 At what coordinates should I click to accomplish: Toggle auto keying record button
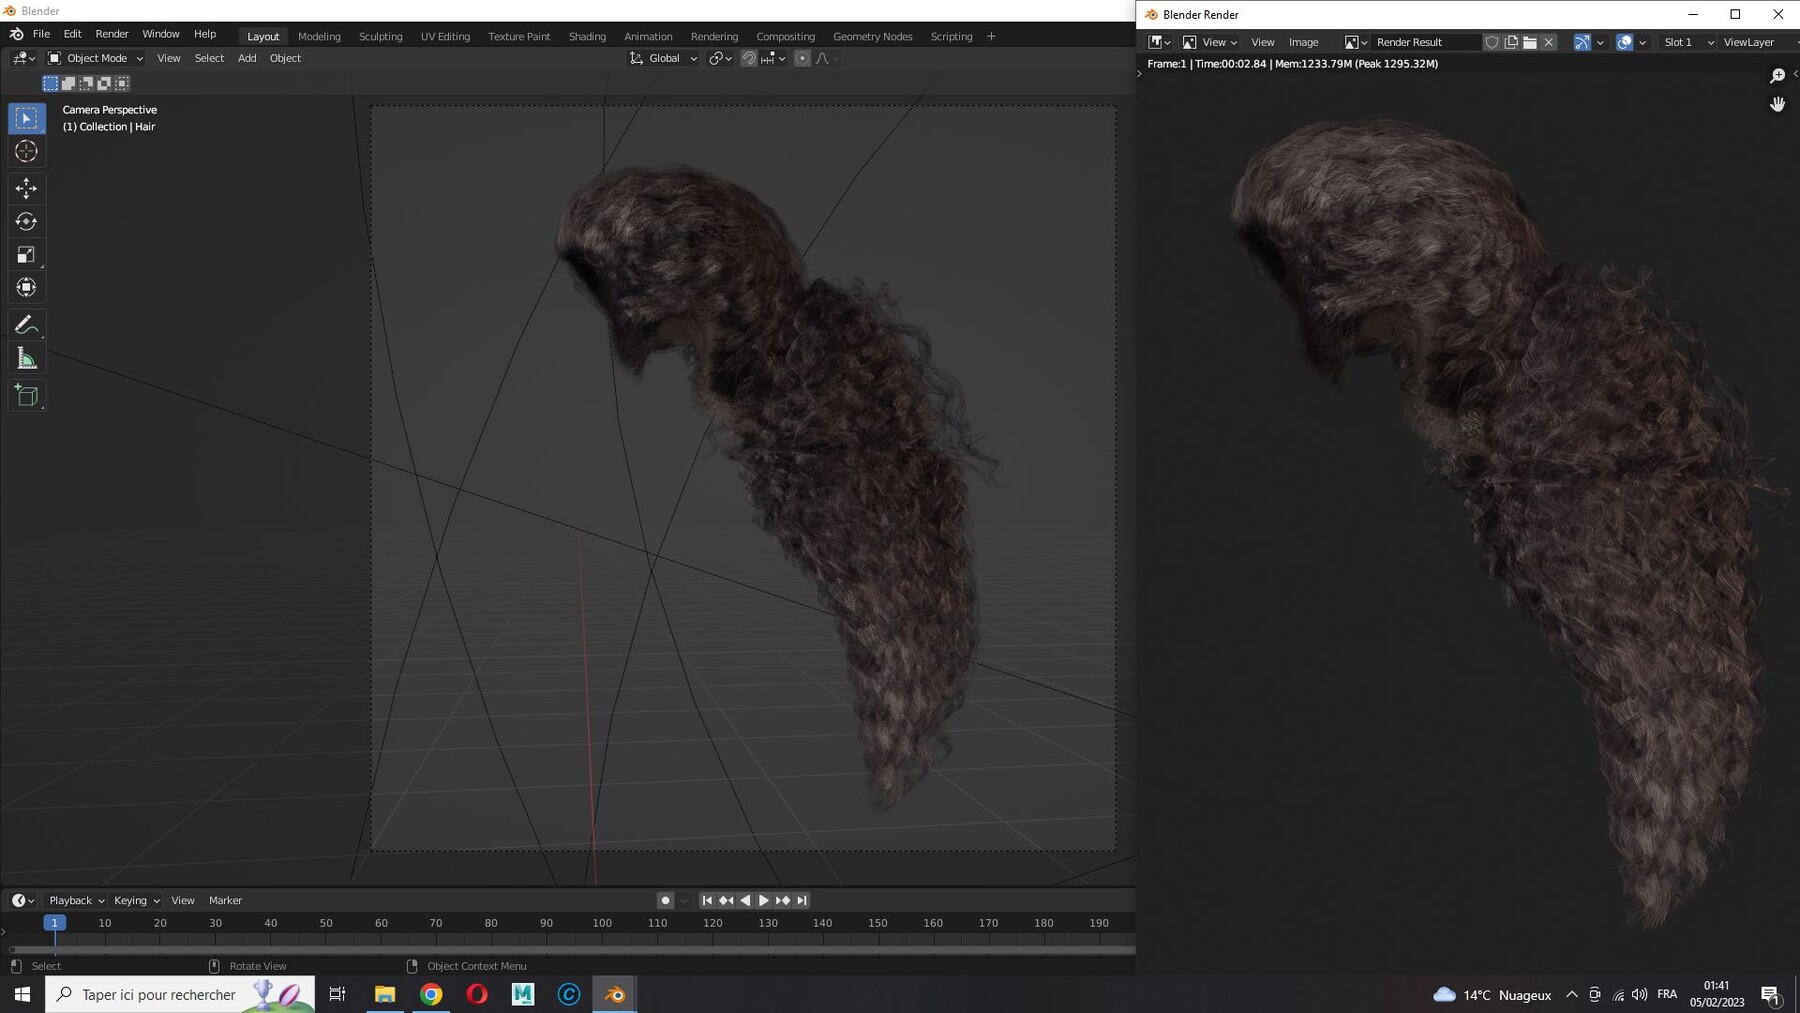[x=665, y=900]
